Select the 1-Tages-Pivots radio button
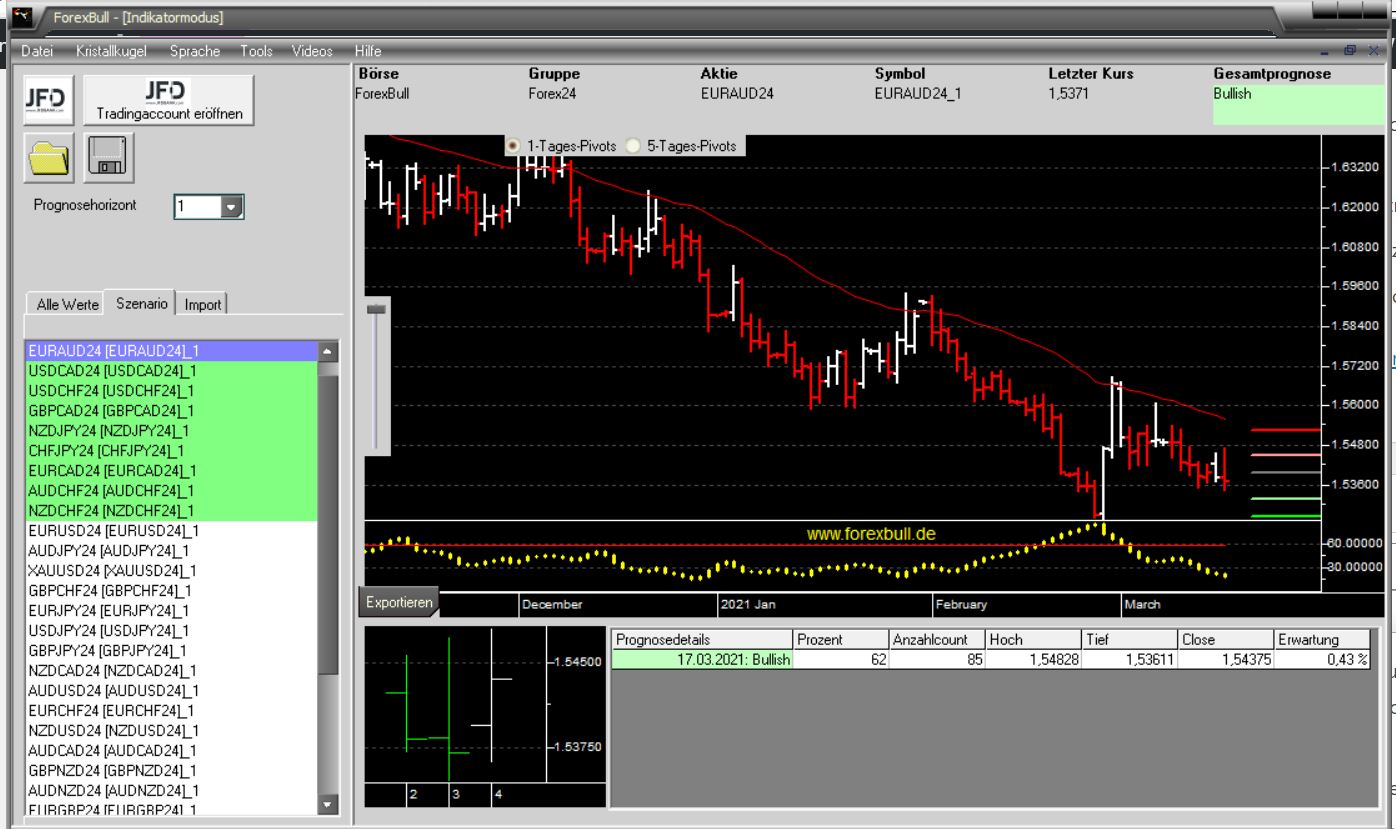The image size is (1396, 829). point(513,146)
